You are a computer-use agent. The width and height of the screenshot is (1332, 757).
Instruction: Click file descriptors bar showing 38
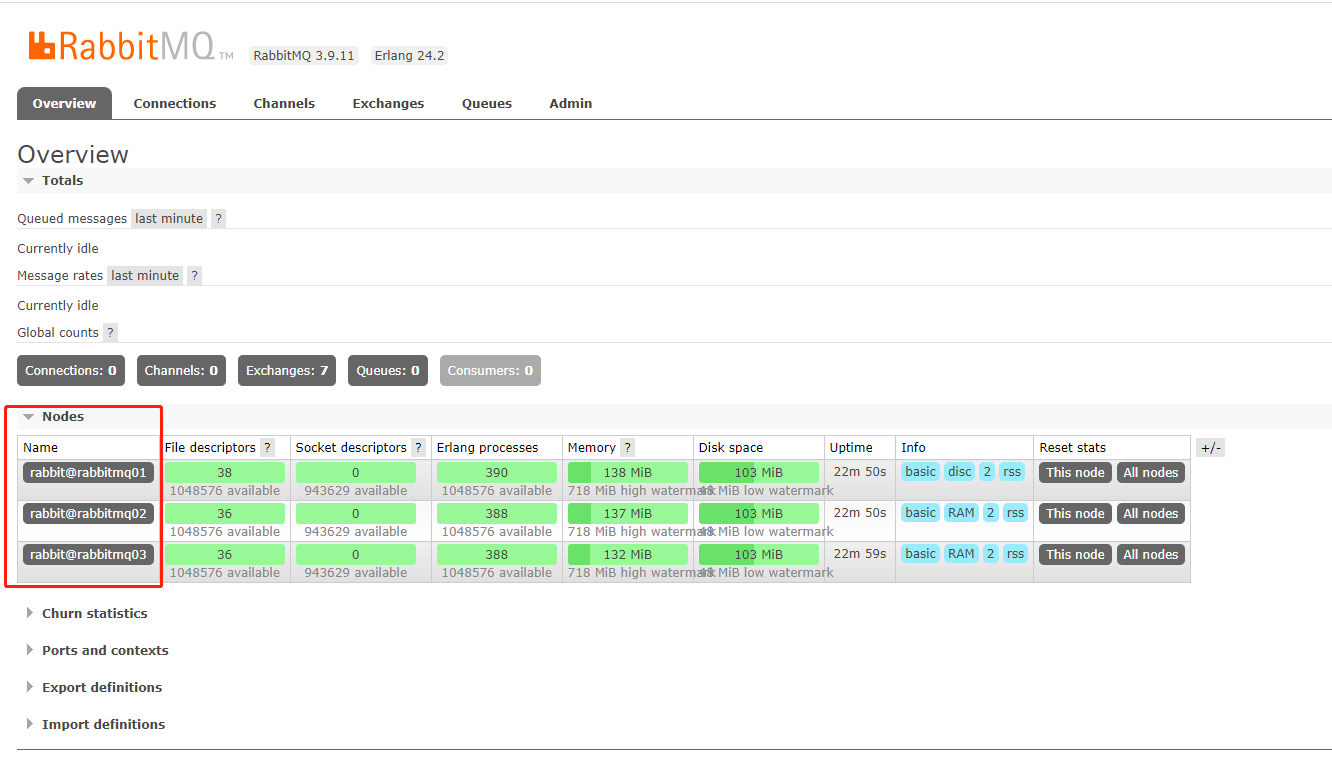point(225,473)
